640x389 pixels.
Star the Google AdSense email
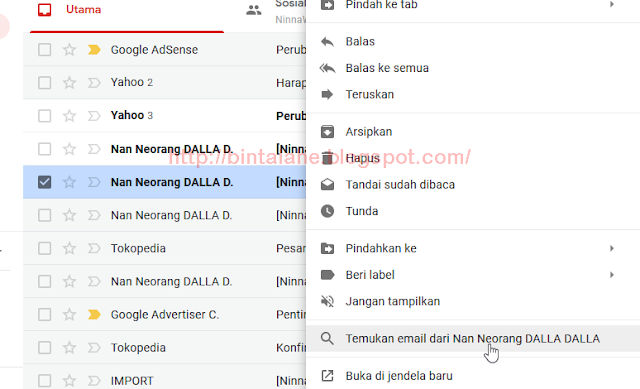(69, 50)
